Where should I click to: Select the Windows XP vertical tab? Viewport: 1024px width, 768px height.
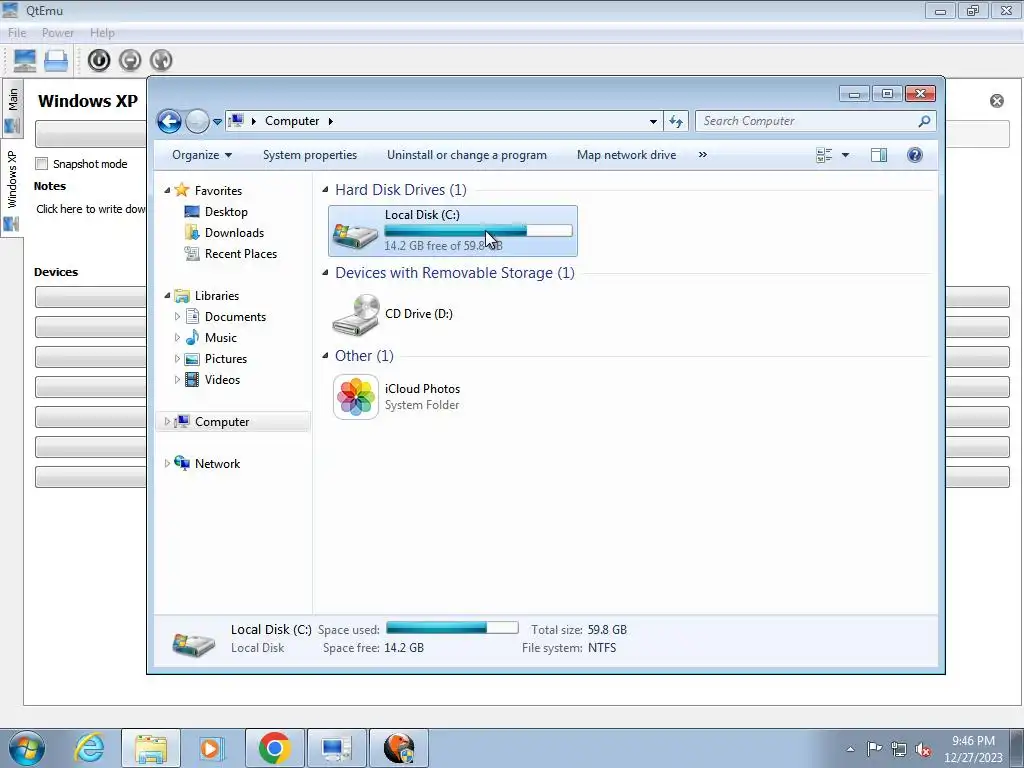coord(12,189)
